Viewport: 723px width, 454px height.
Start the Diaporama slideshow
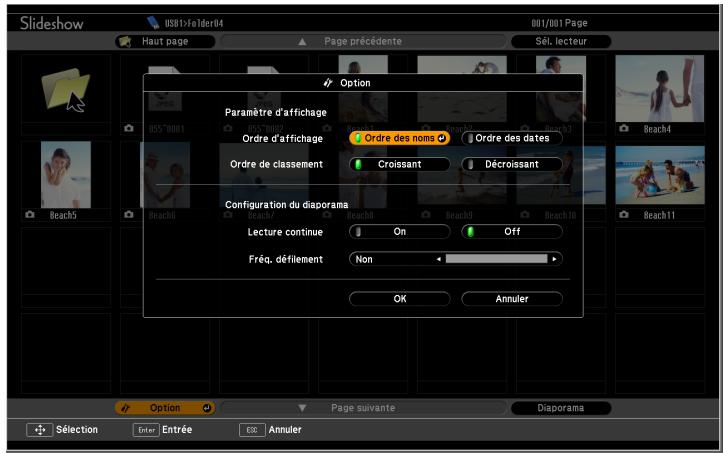click(561, 408)
